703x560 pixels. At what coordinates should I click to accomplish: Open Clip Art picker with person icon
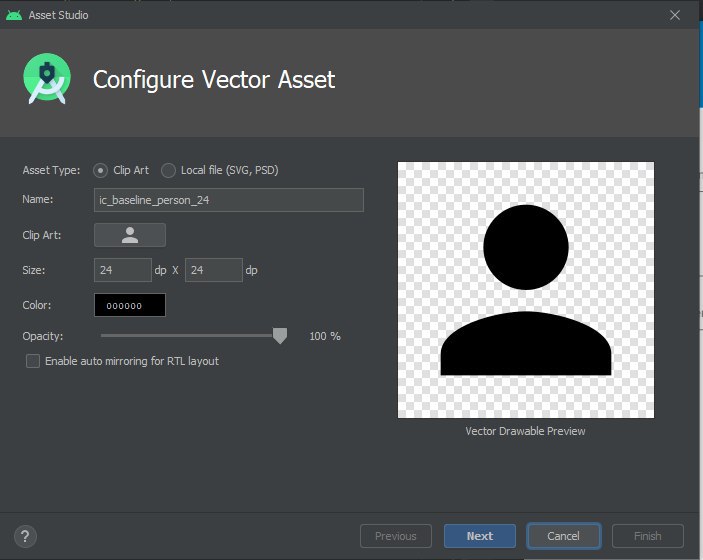130,235
